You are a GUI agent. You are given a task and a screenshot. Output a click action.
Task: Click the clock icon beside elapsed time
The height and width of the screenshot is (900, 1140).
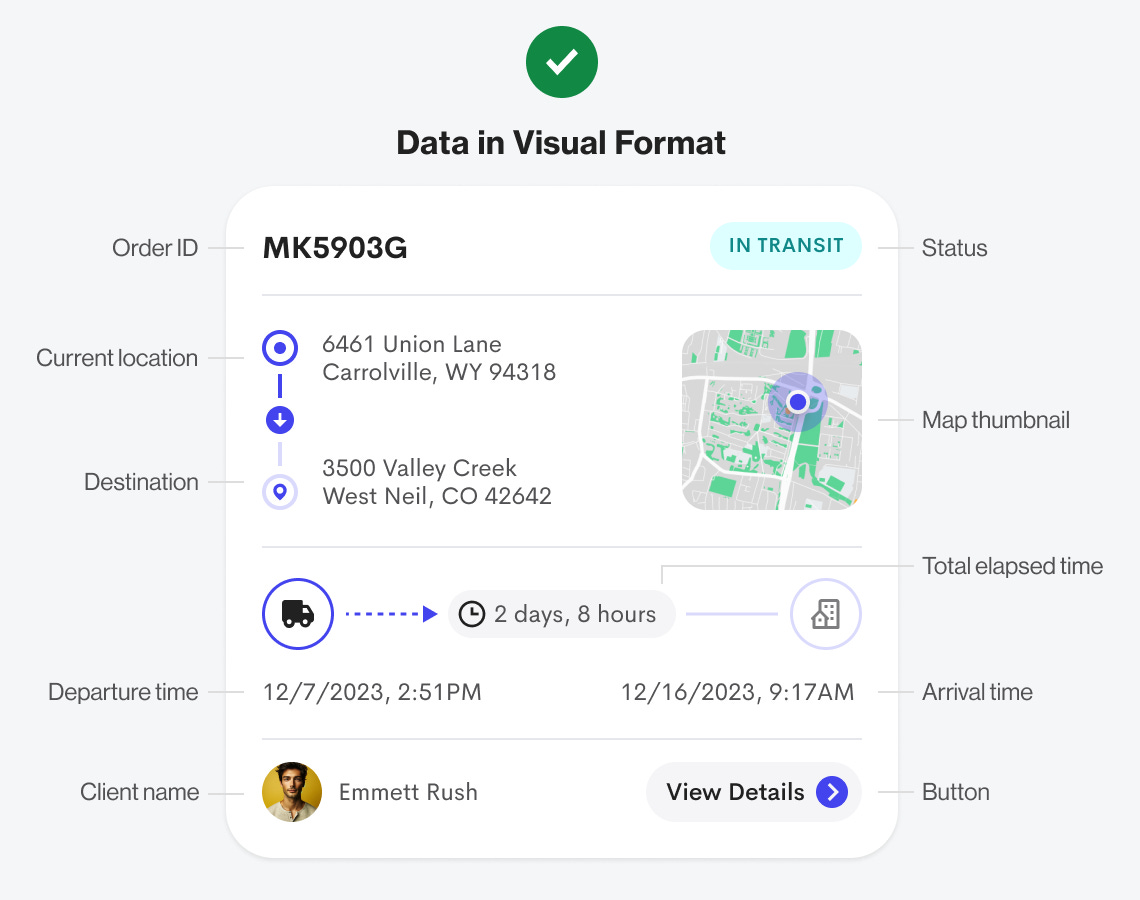tap(472, 614)
